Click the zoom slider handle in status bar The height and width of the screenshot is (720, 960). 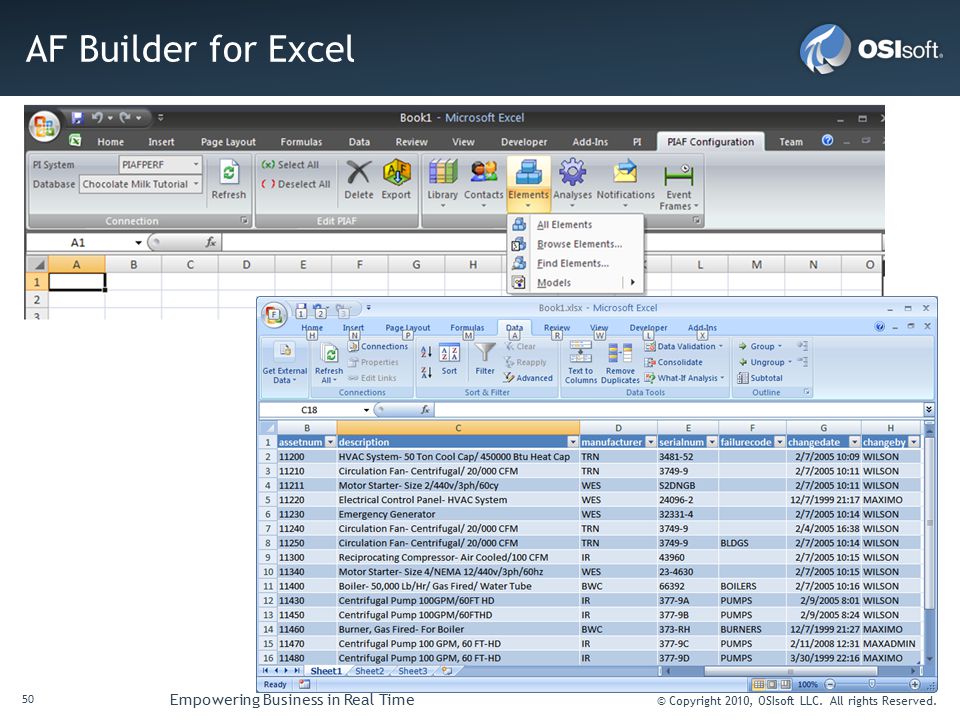pos(872,684)
